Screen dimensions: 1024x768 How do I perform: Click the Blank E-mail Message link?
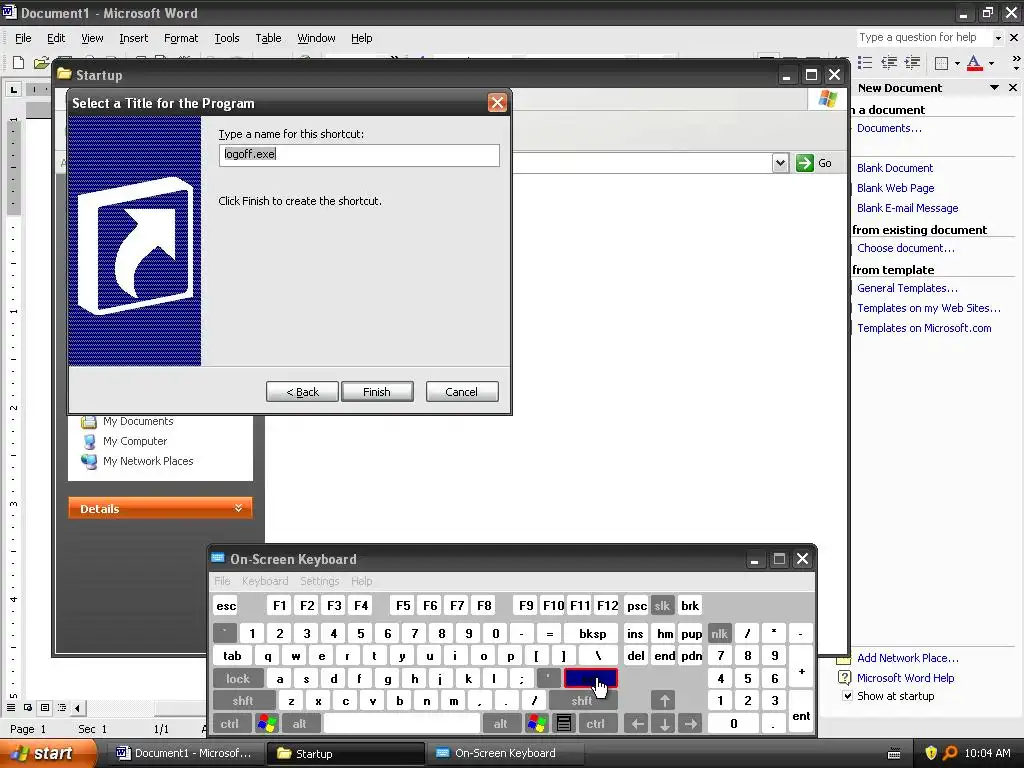click(907, 208)
